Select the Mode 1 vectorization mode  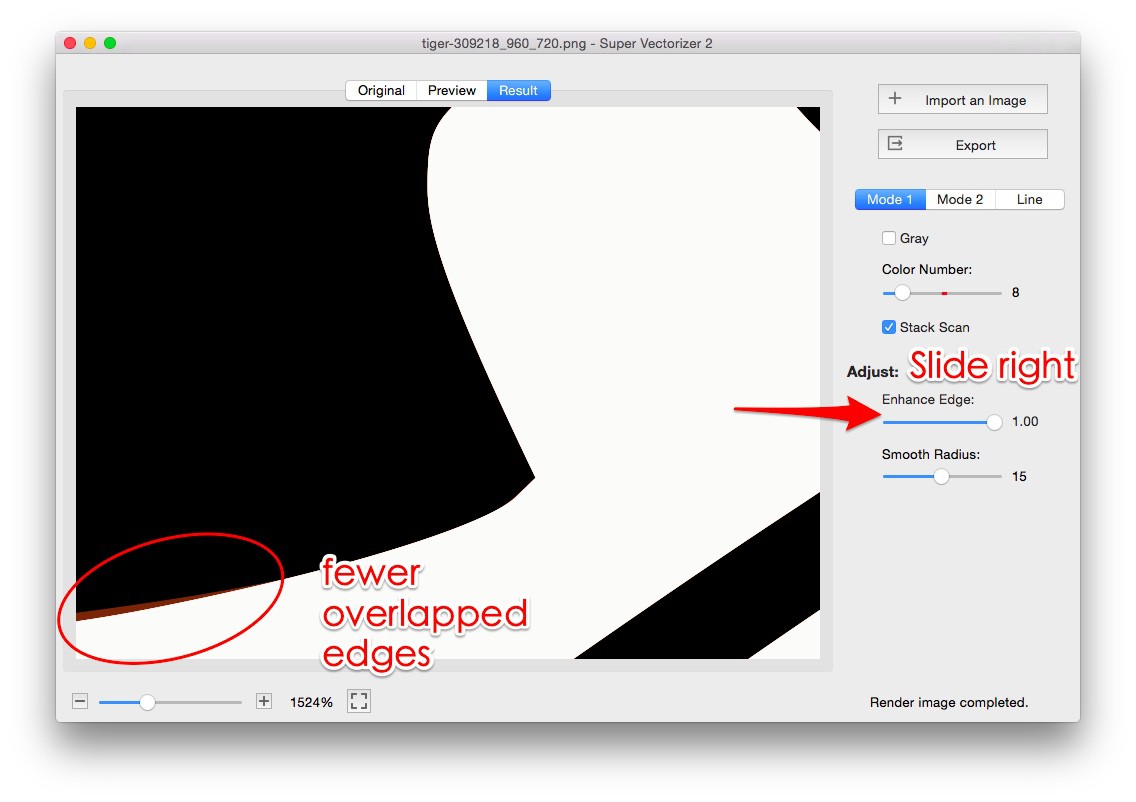(x=889, y=199)
